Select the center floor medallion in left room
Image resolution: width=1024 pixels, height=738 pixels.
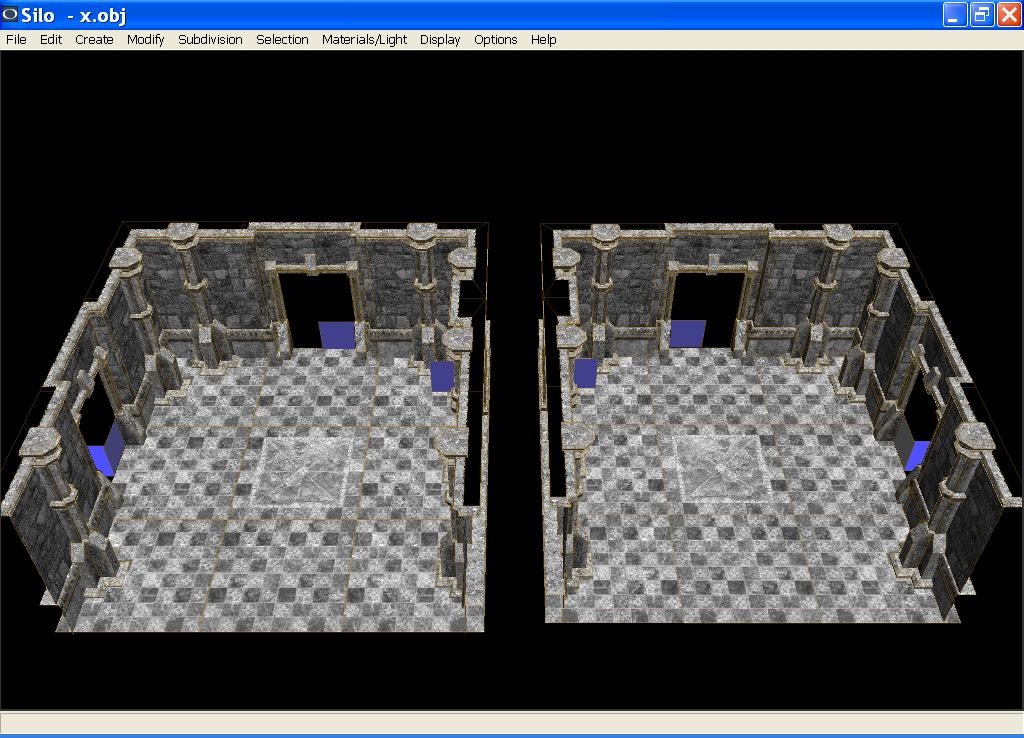(305, 470)
